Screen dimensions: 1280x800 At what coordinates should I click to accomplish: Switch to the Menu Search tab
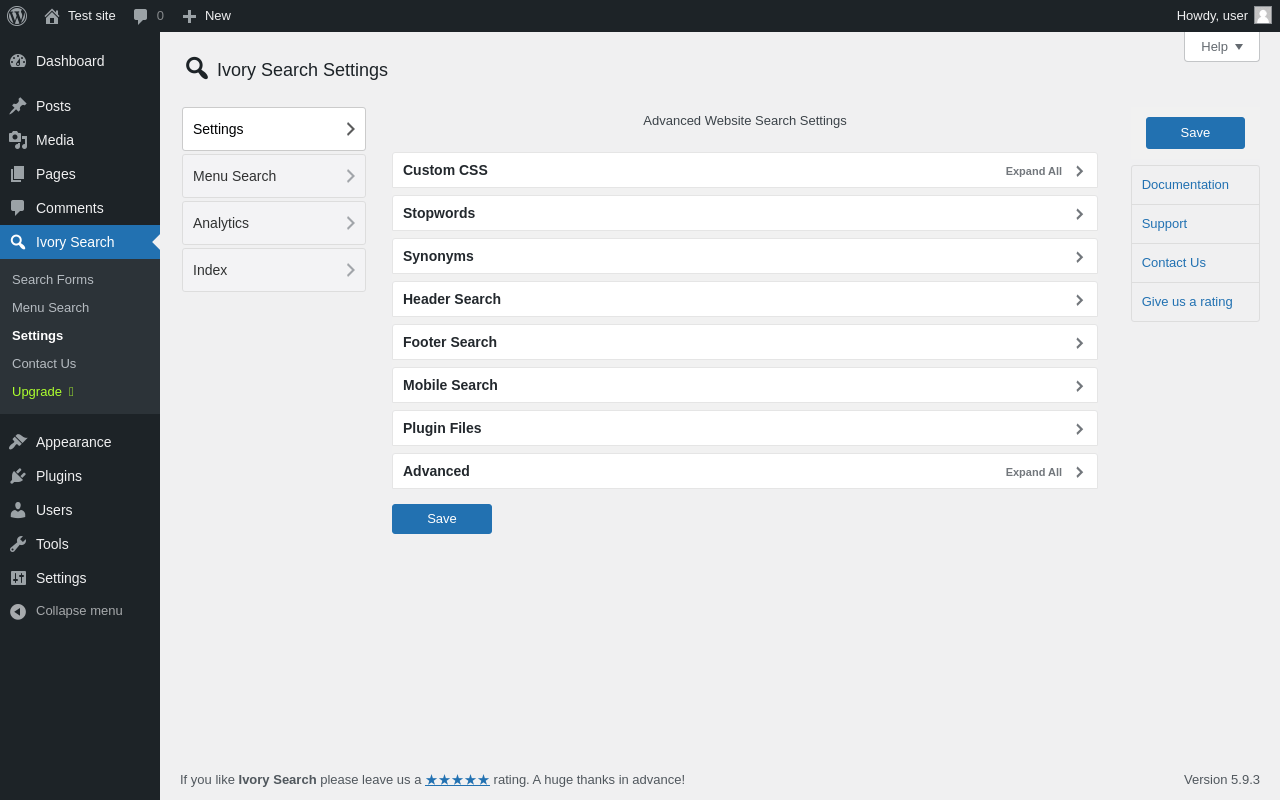pyautogui.click(x=274, y=176)
